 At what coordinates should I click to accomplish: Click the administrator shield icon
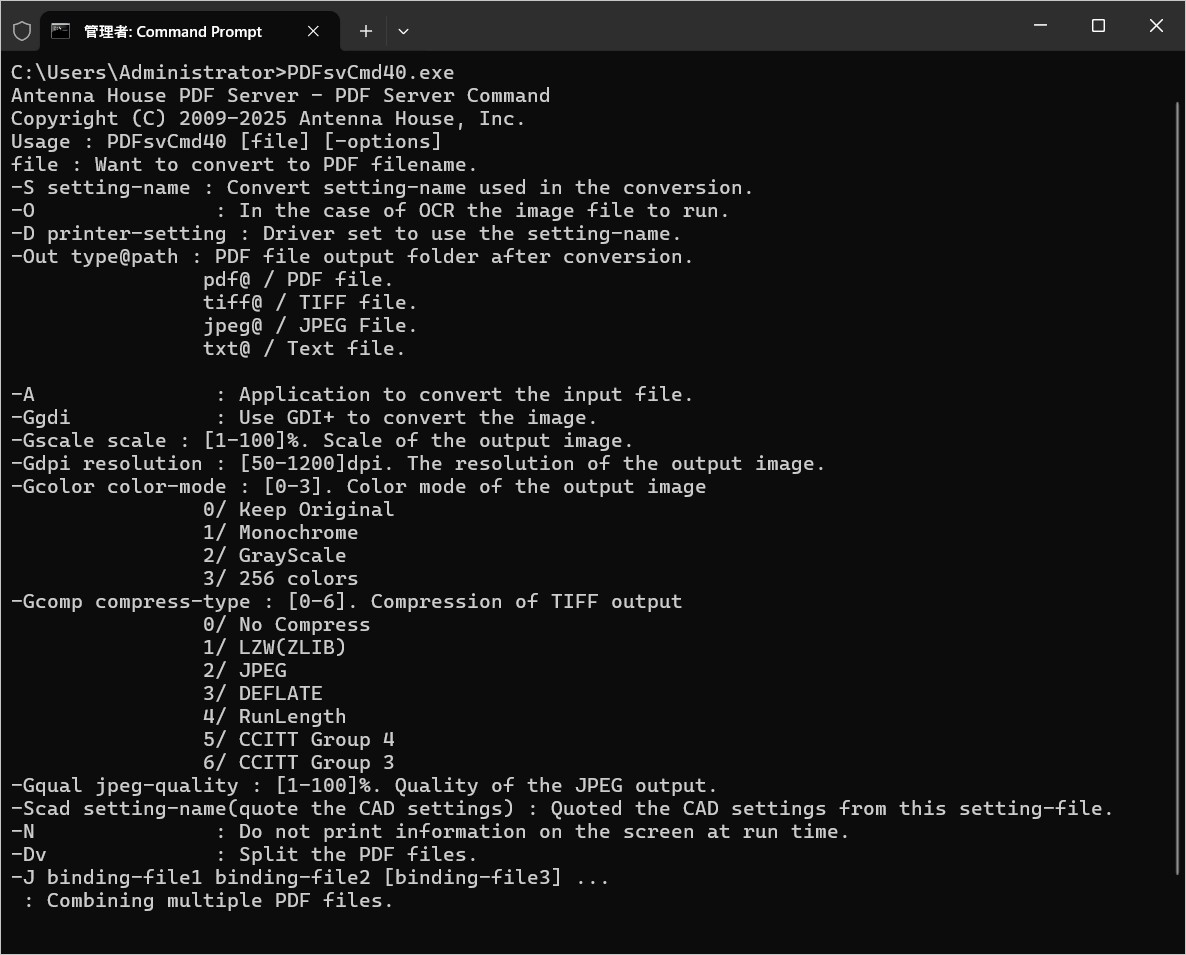pos(22,31)
